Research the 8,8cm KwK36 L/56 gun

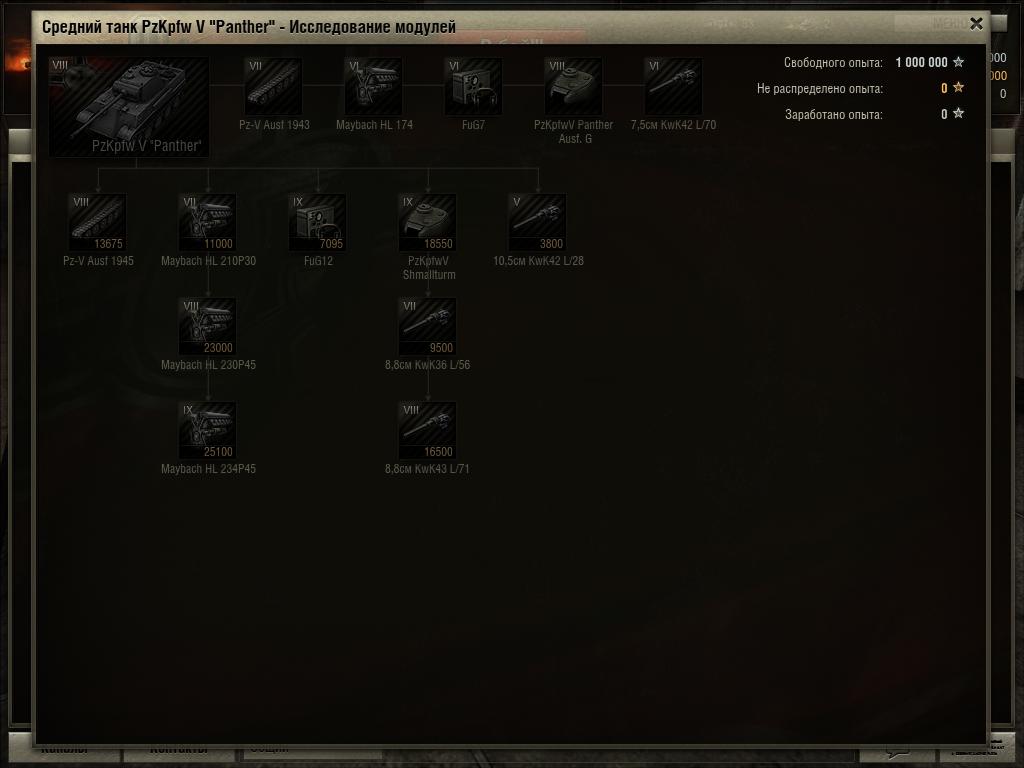pos(428,327)
